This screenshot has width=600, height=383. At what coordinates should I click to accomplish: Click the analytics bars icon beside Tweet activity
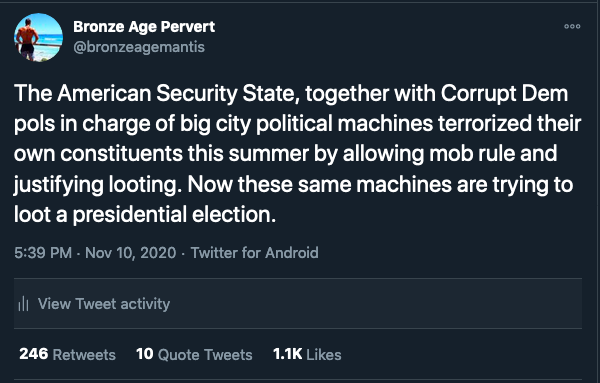coord(23,304)
